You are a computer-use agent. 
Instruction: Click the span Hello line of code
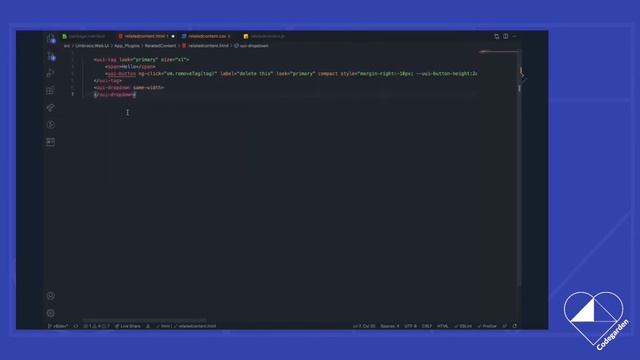coord(130,67)
